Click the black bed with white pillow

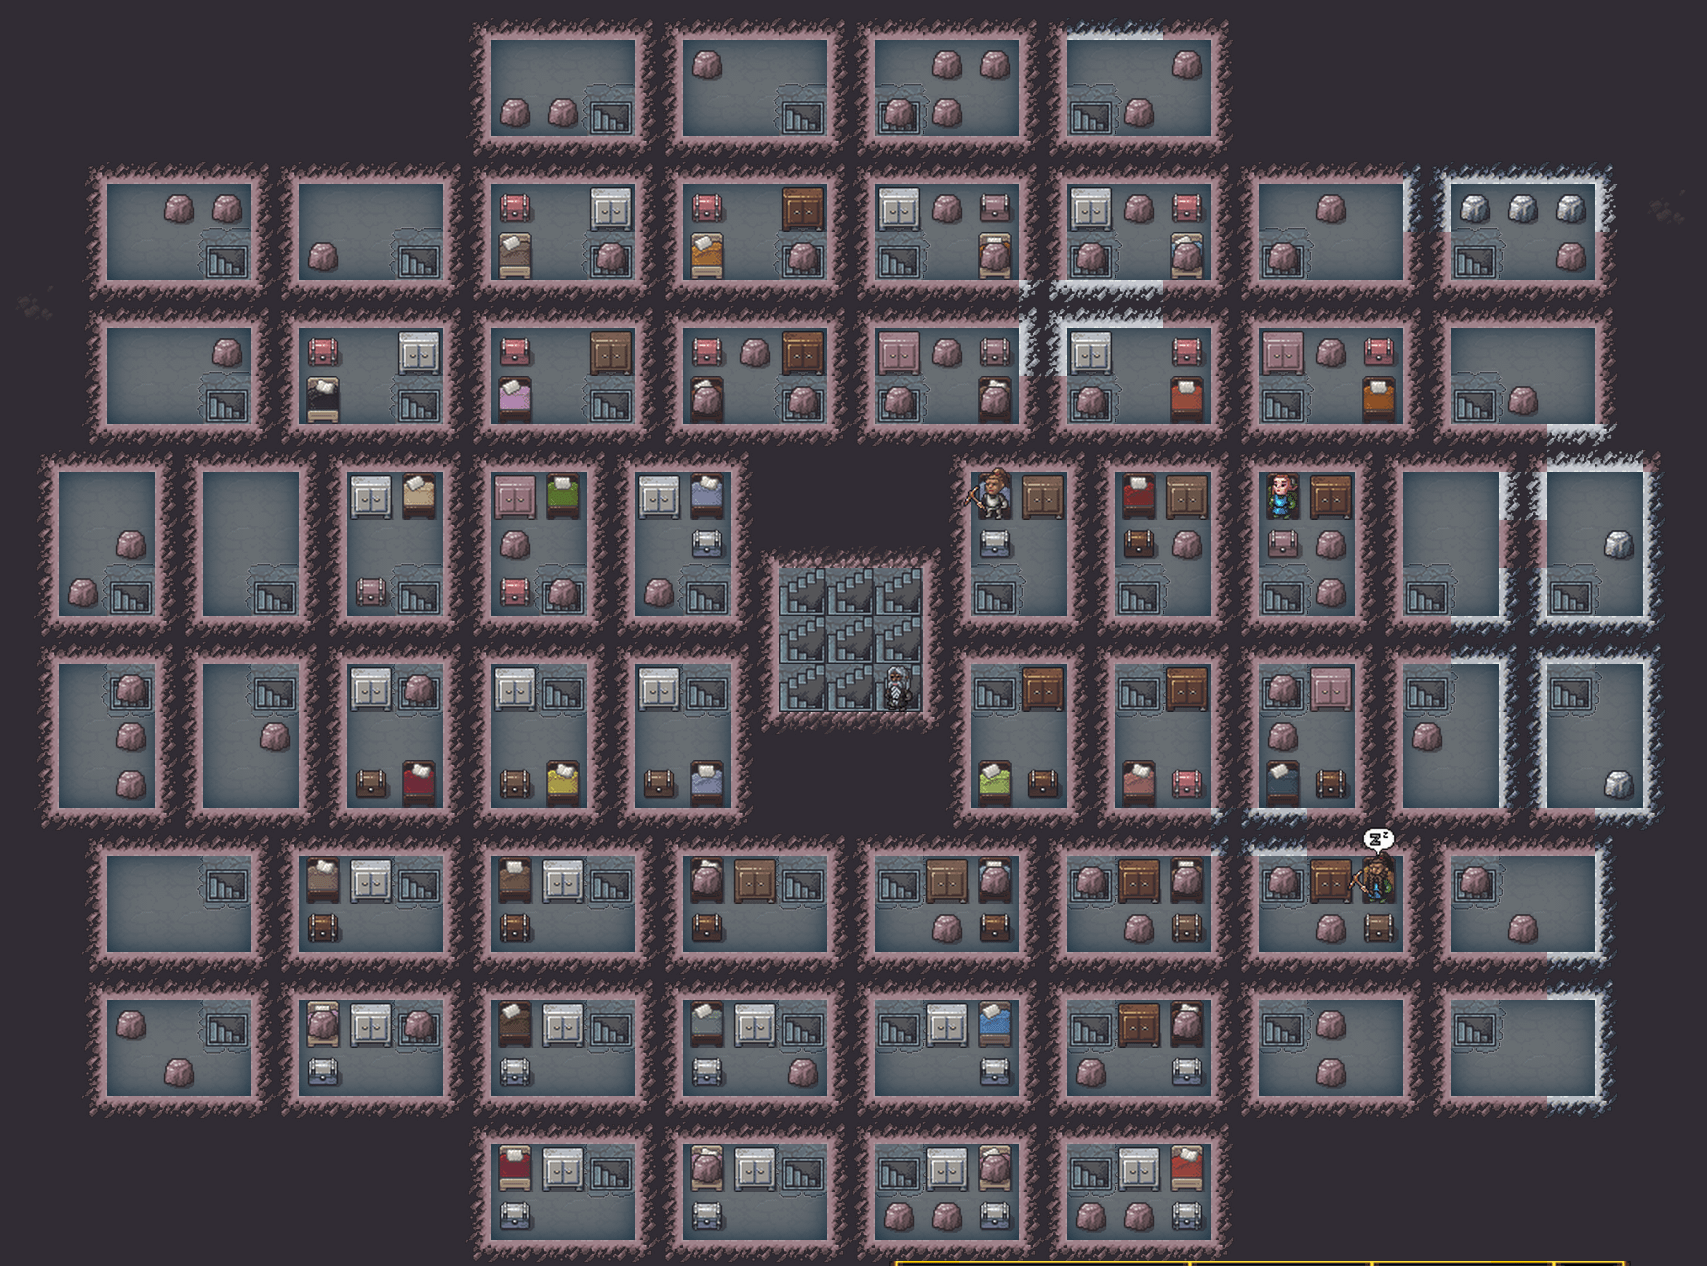pos(323,399)
